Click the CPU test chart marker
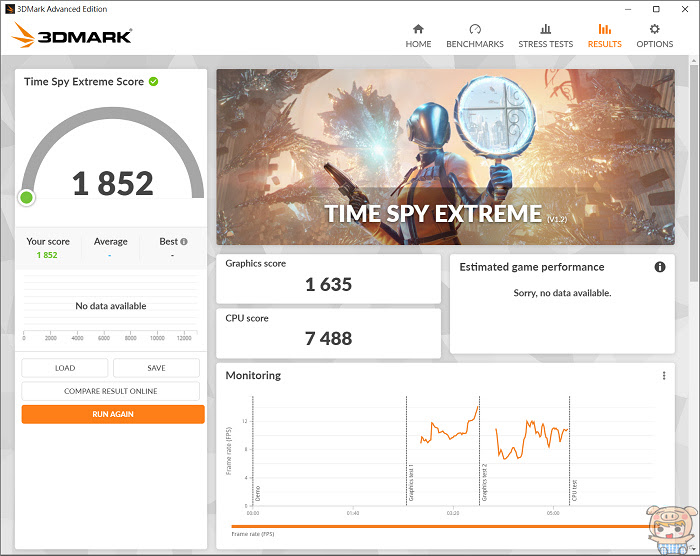Image resolution: width=700 pixels, height=556 pixels. (x=575, y=490)
